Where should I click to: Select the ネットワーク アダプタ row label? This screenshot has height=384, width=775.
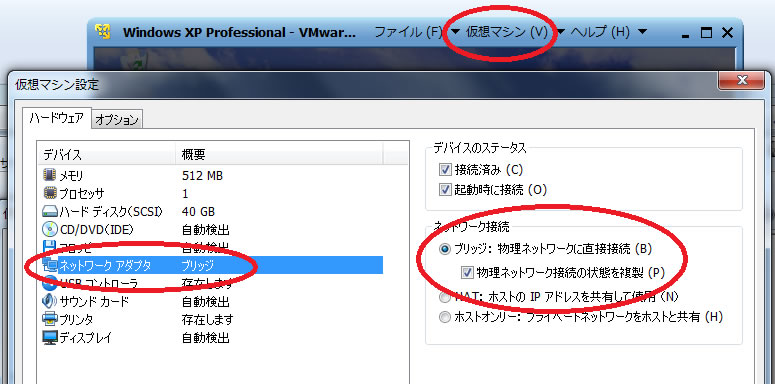[105, 265]
